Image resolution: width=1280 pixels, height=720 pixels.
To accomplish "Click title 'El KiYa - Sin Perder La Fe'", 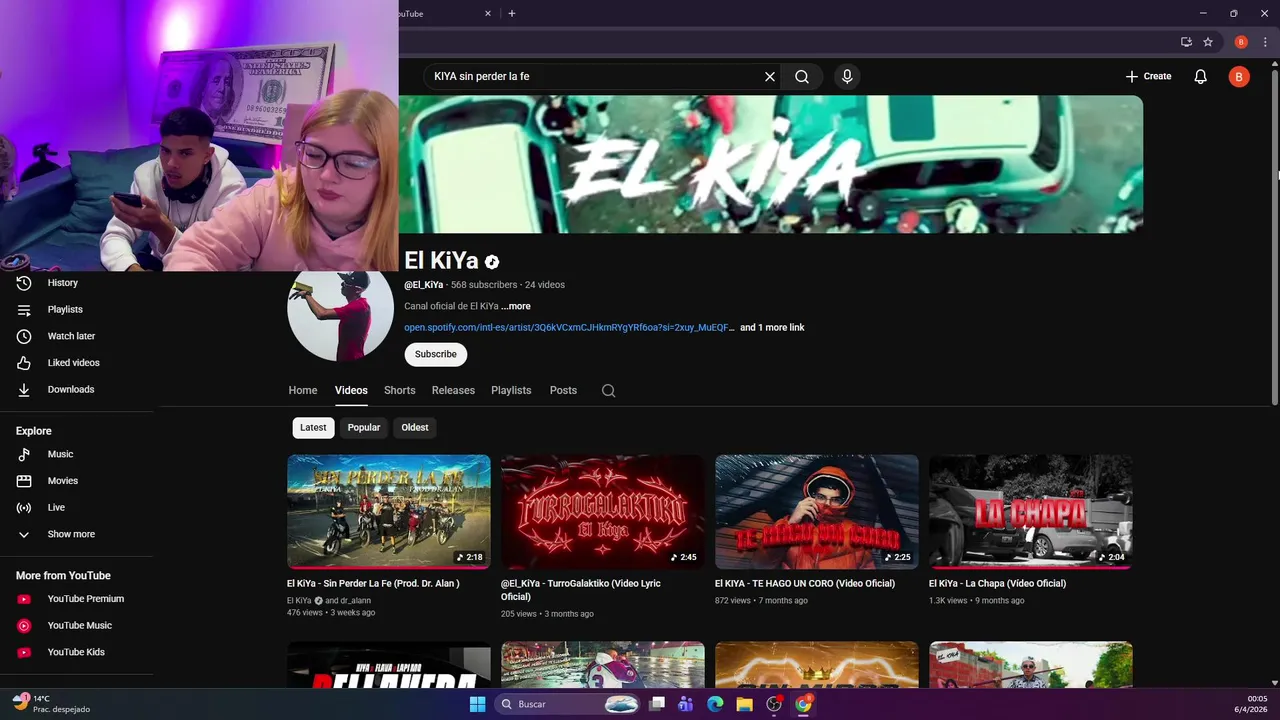I will (373, 583).
